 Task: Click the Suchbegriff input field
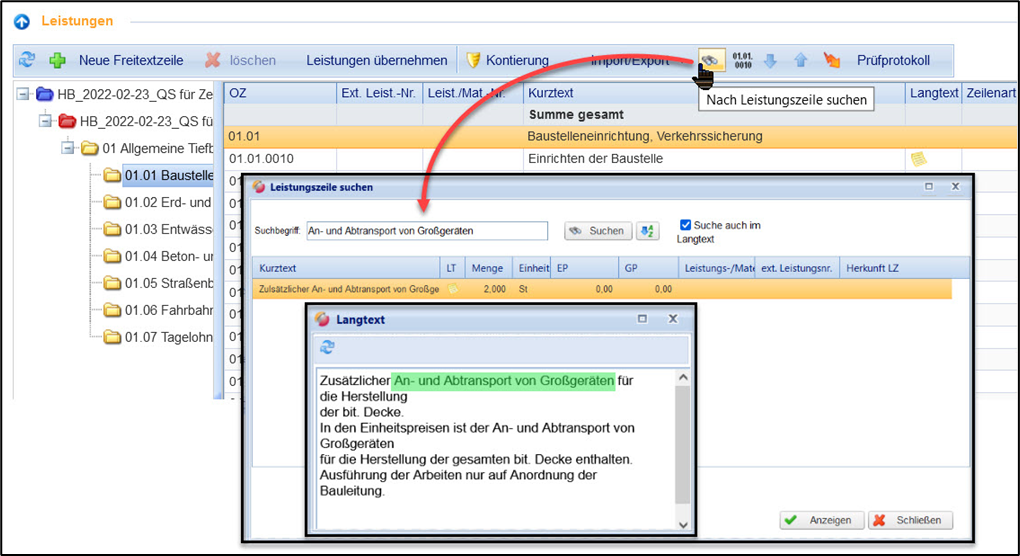tap(427, 231)
